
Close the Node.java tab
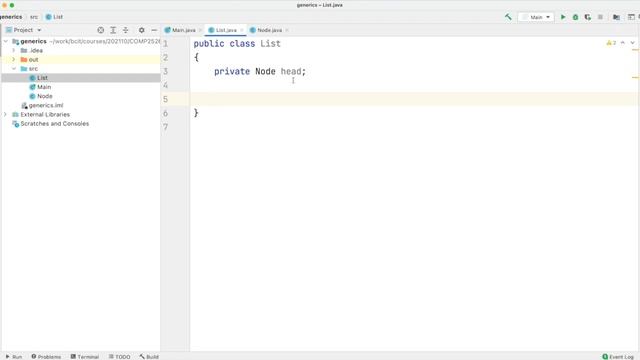pyautogui.click(x=287, y=30)
